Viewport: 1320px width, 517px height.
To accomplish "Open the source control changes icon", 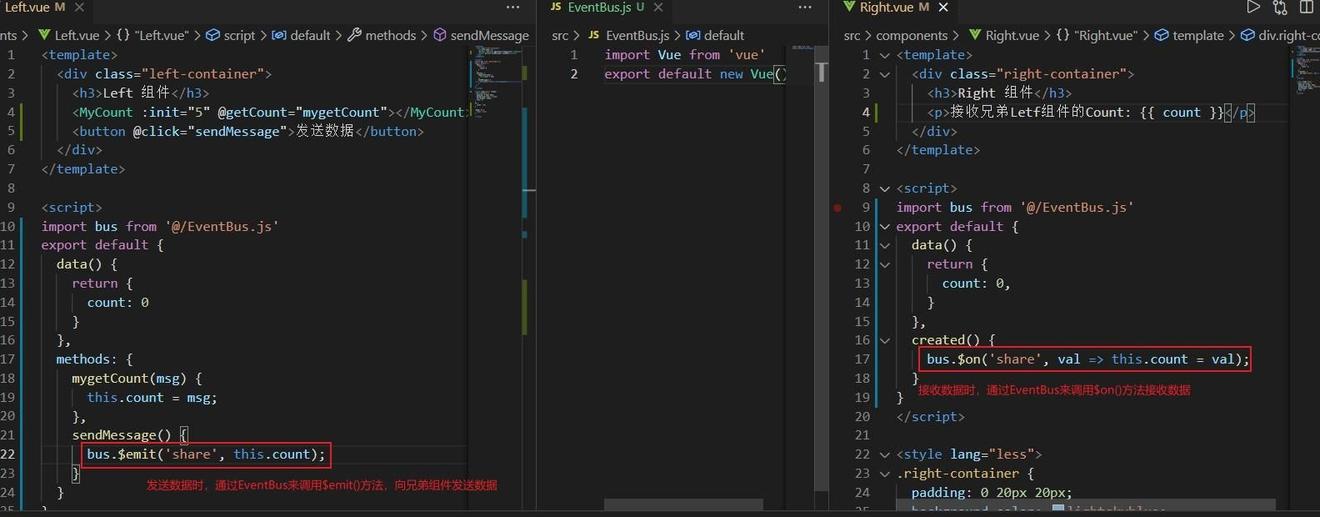I will (1280, 7).
